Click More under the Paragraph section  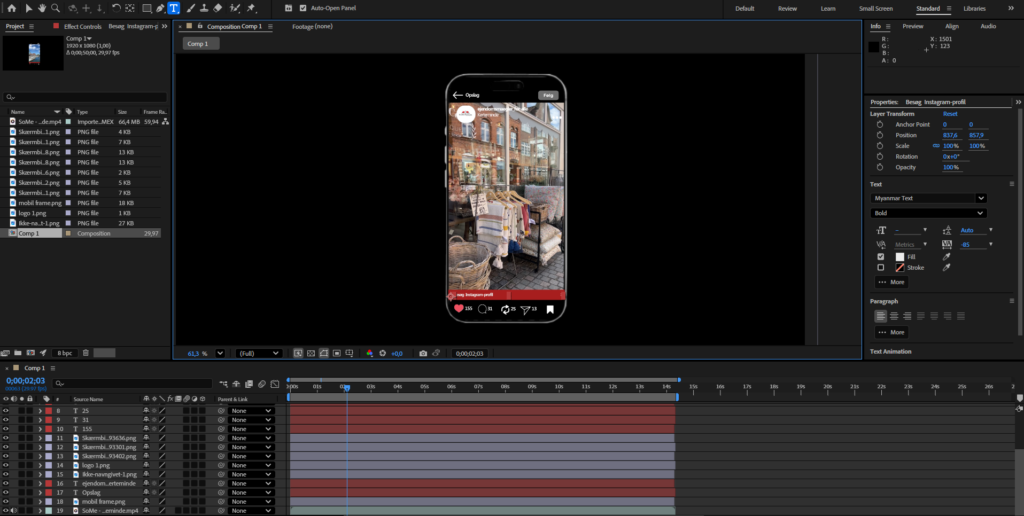click(x=891, y=332)
